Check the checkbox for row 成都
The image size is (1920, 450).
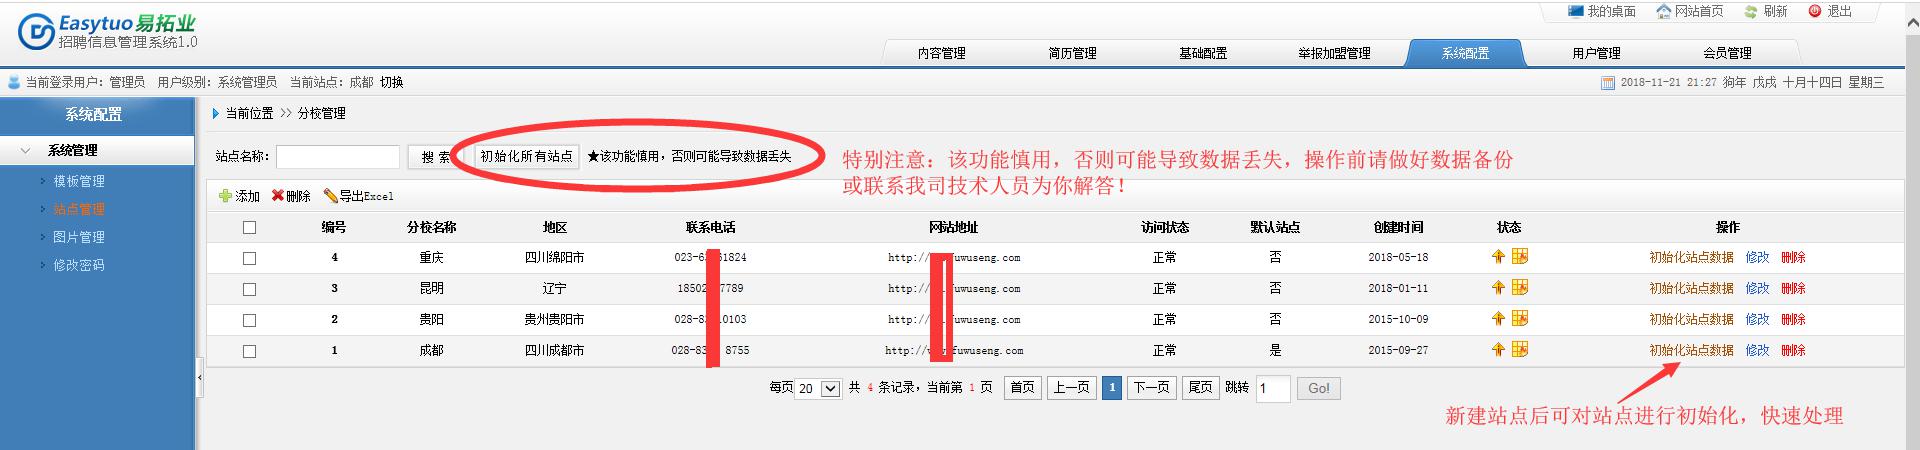249,351
